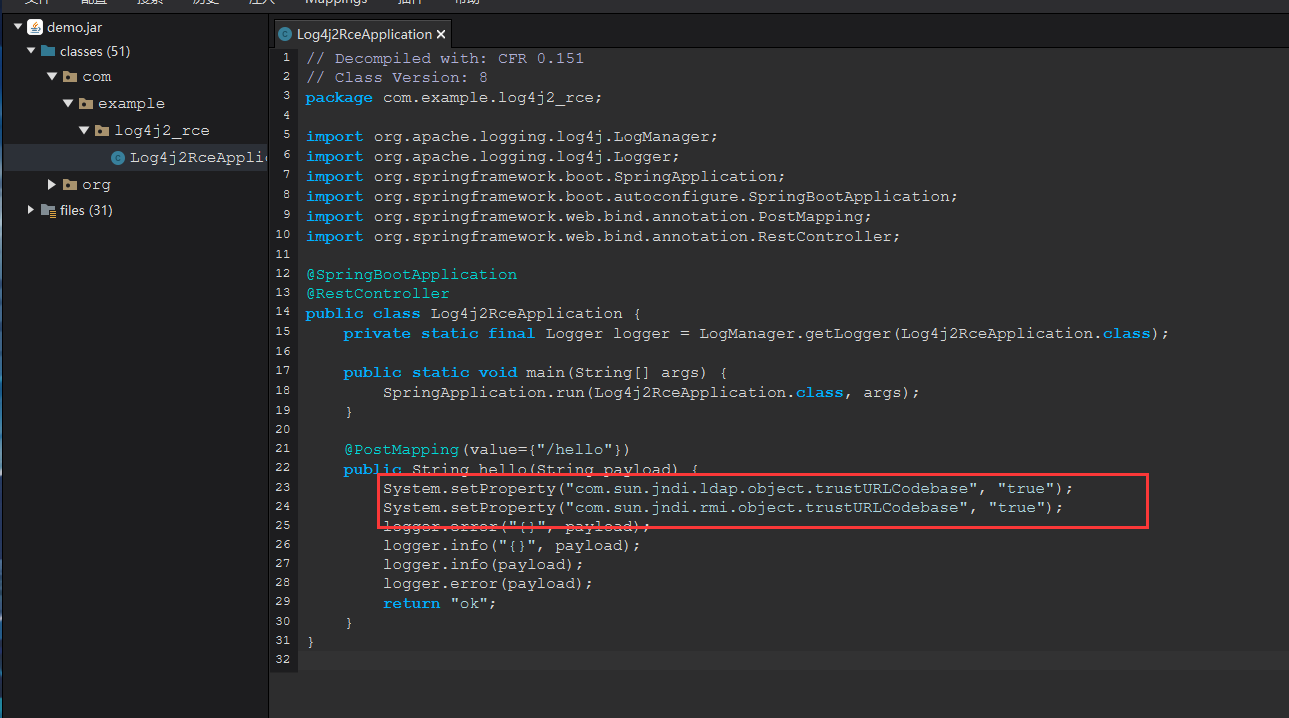Viewport: 1289px width, 718px height.
Task: Select Log4j2RceApplication in the project tree
Action: coord(190,157)
